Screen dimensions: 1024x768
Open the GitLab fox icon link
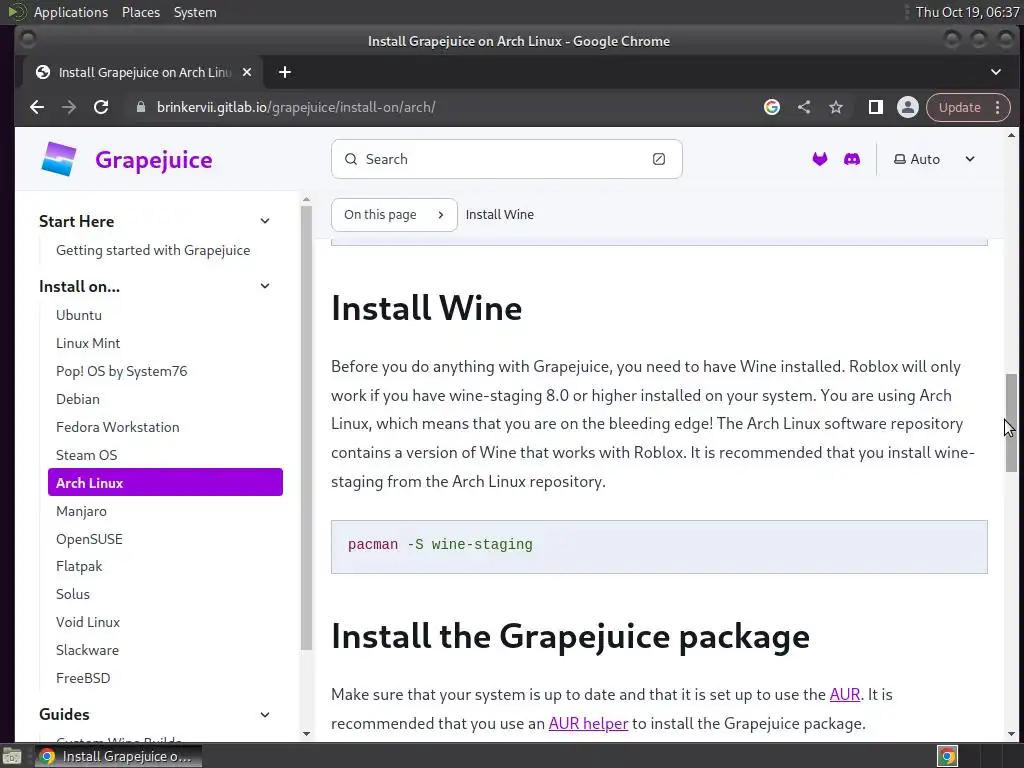pyautogui.click(x=820, y=159)
